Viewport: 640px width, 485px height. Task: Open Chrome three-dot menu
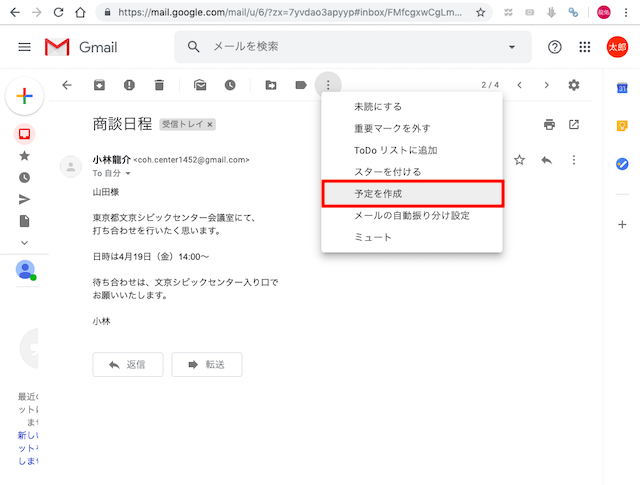[x=626, y=13]
